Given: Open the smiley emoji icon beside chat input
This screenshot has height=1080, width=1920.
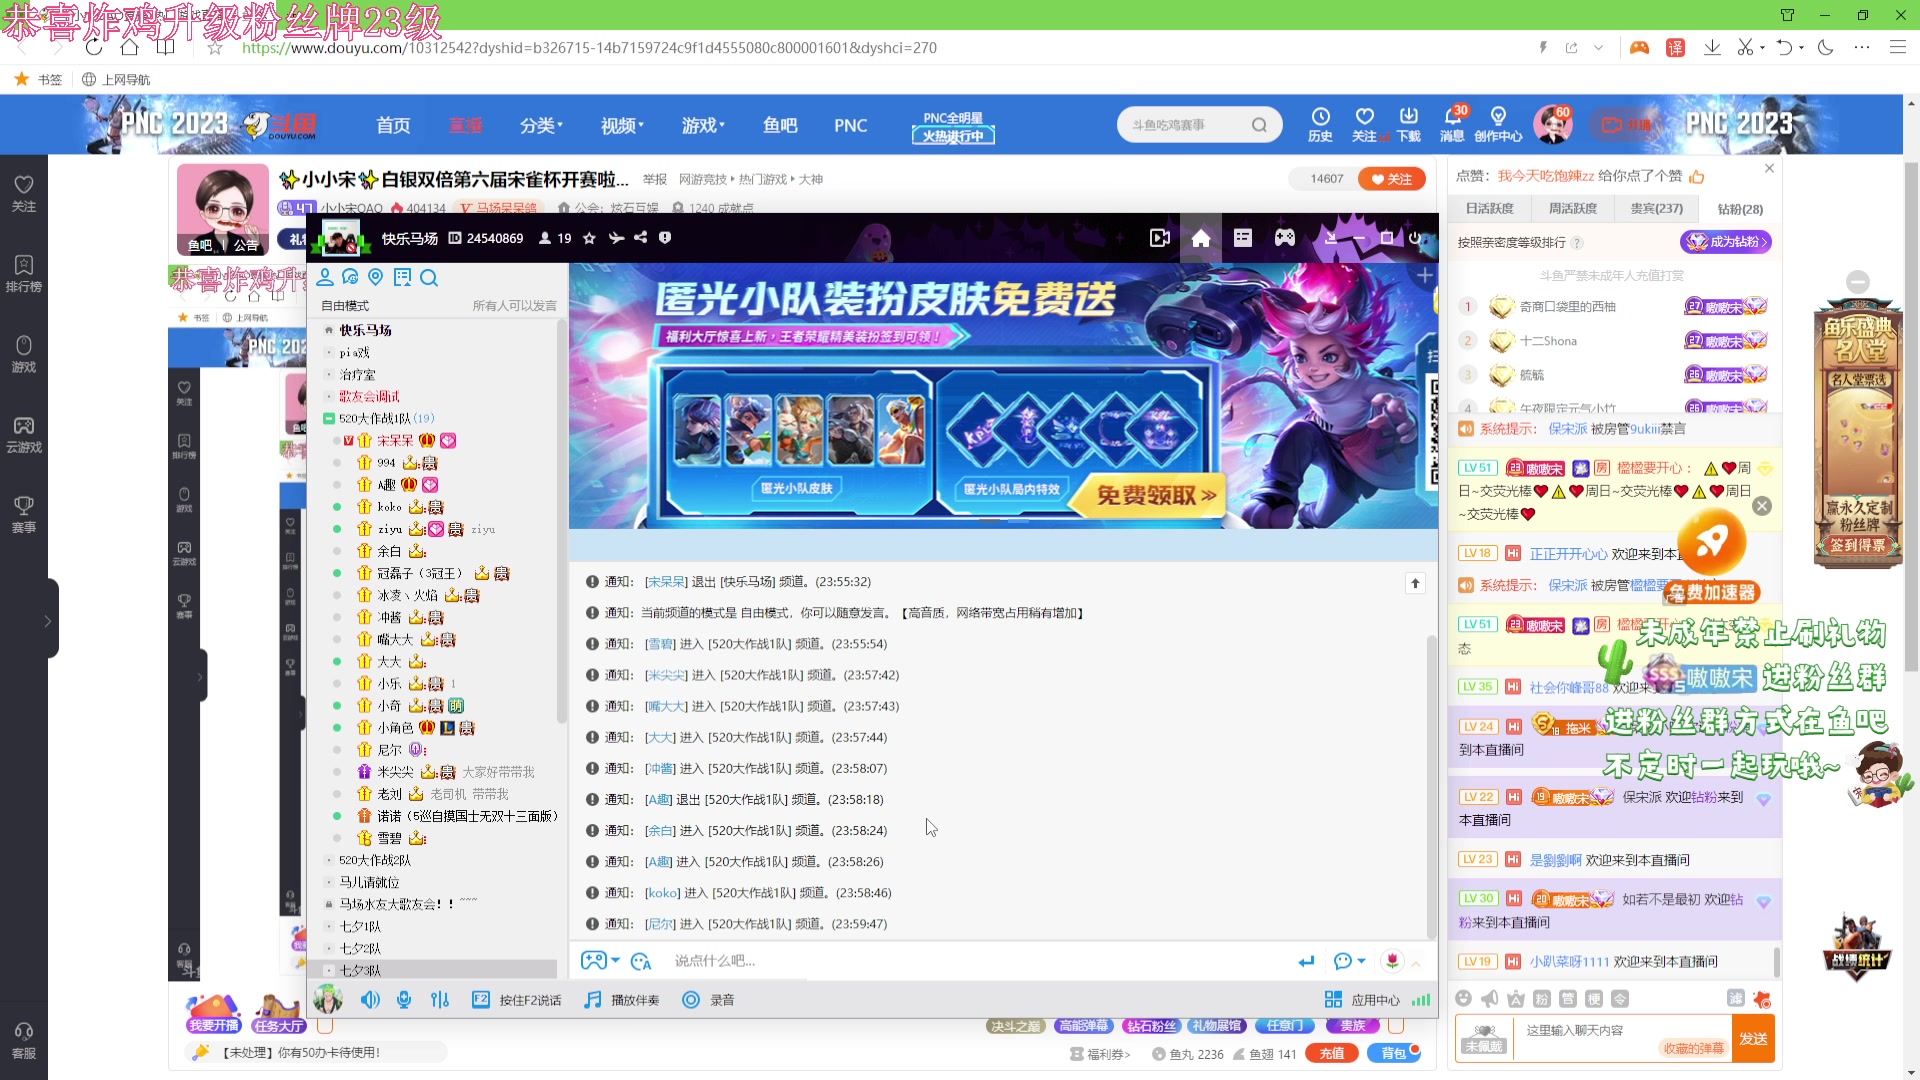Looking at the screenshot, I should coord(1341,960).
